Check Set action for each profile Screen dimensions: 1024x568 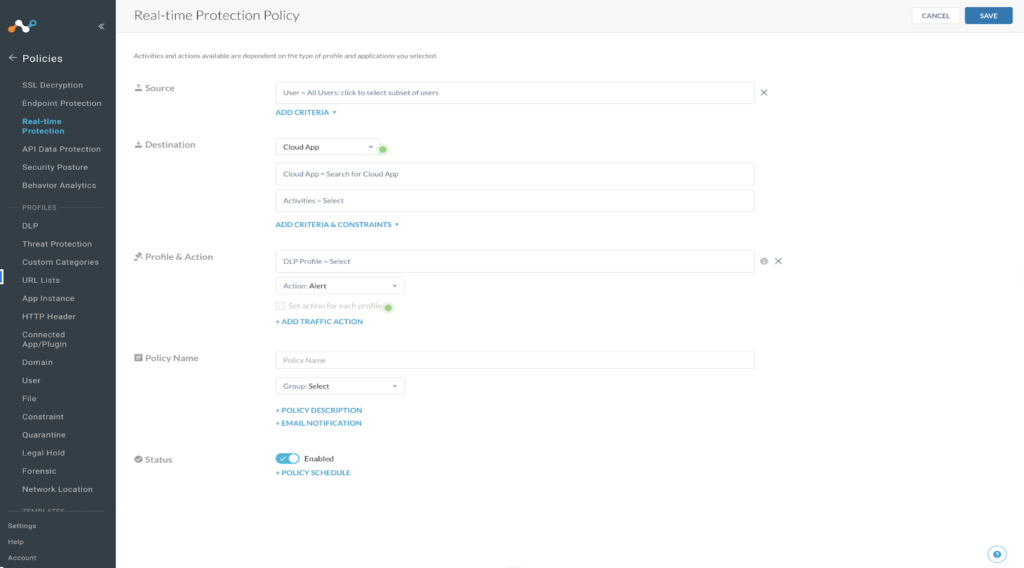(x=280, y=306)
